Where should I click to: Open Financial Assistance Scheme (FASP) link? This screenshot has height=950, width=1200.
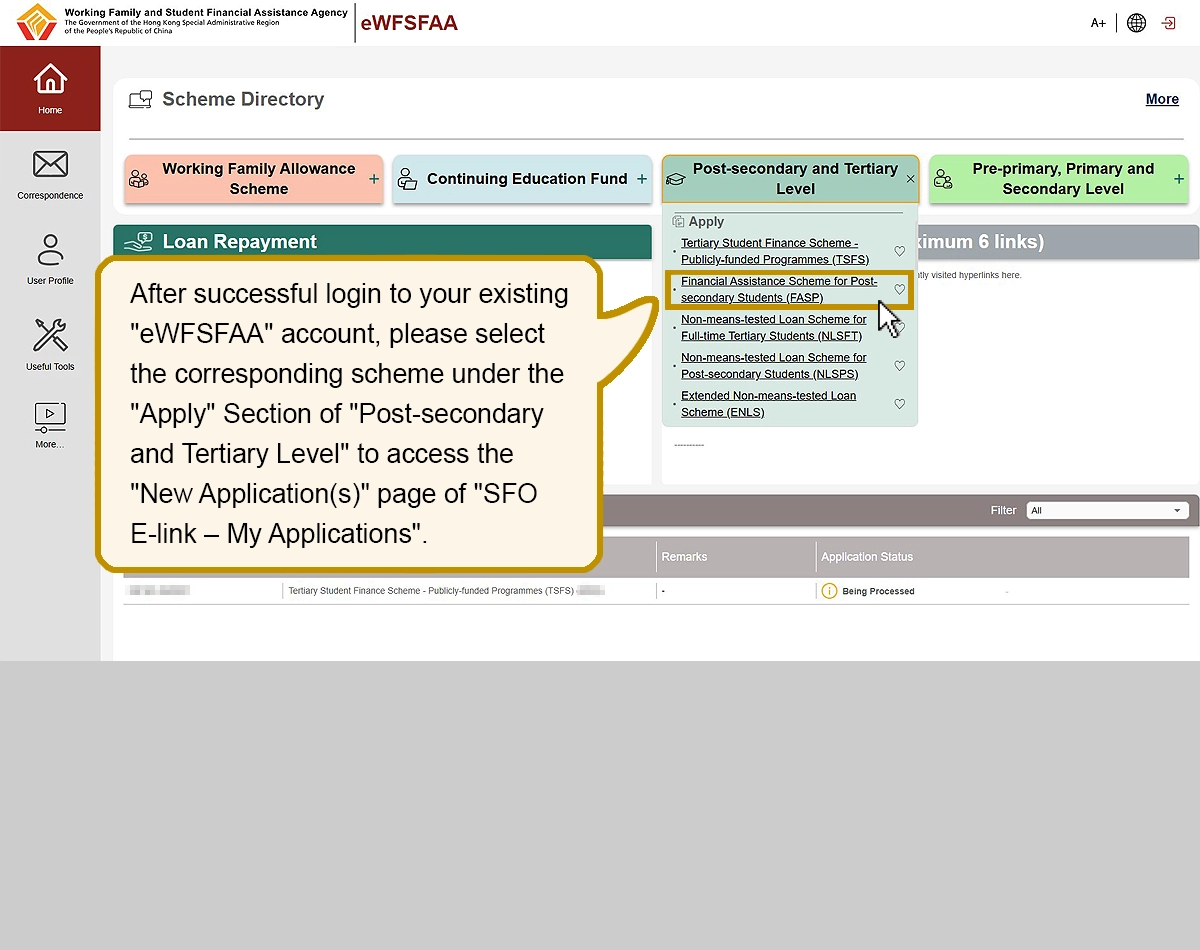[x=779, y=289]
